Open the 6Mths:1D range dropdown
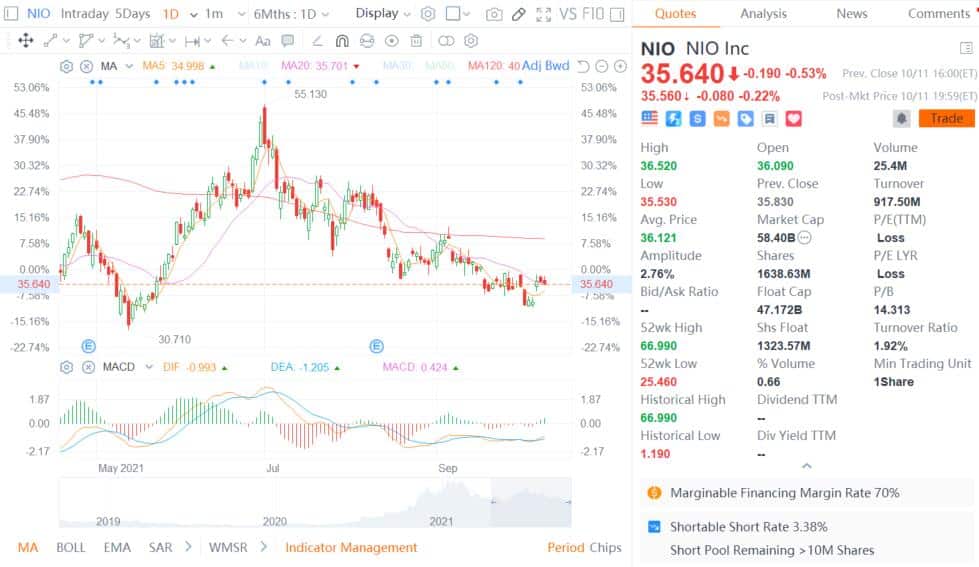The width and height of the screenshot is (979, 567). [291, 14]
